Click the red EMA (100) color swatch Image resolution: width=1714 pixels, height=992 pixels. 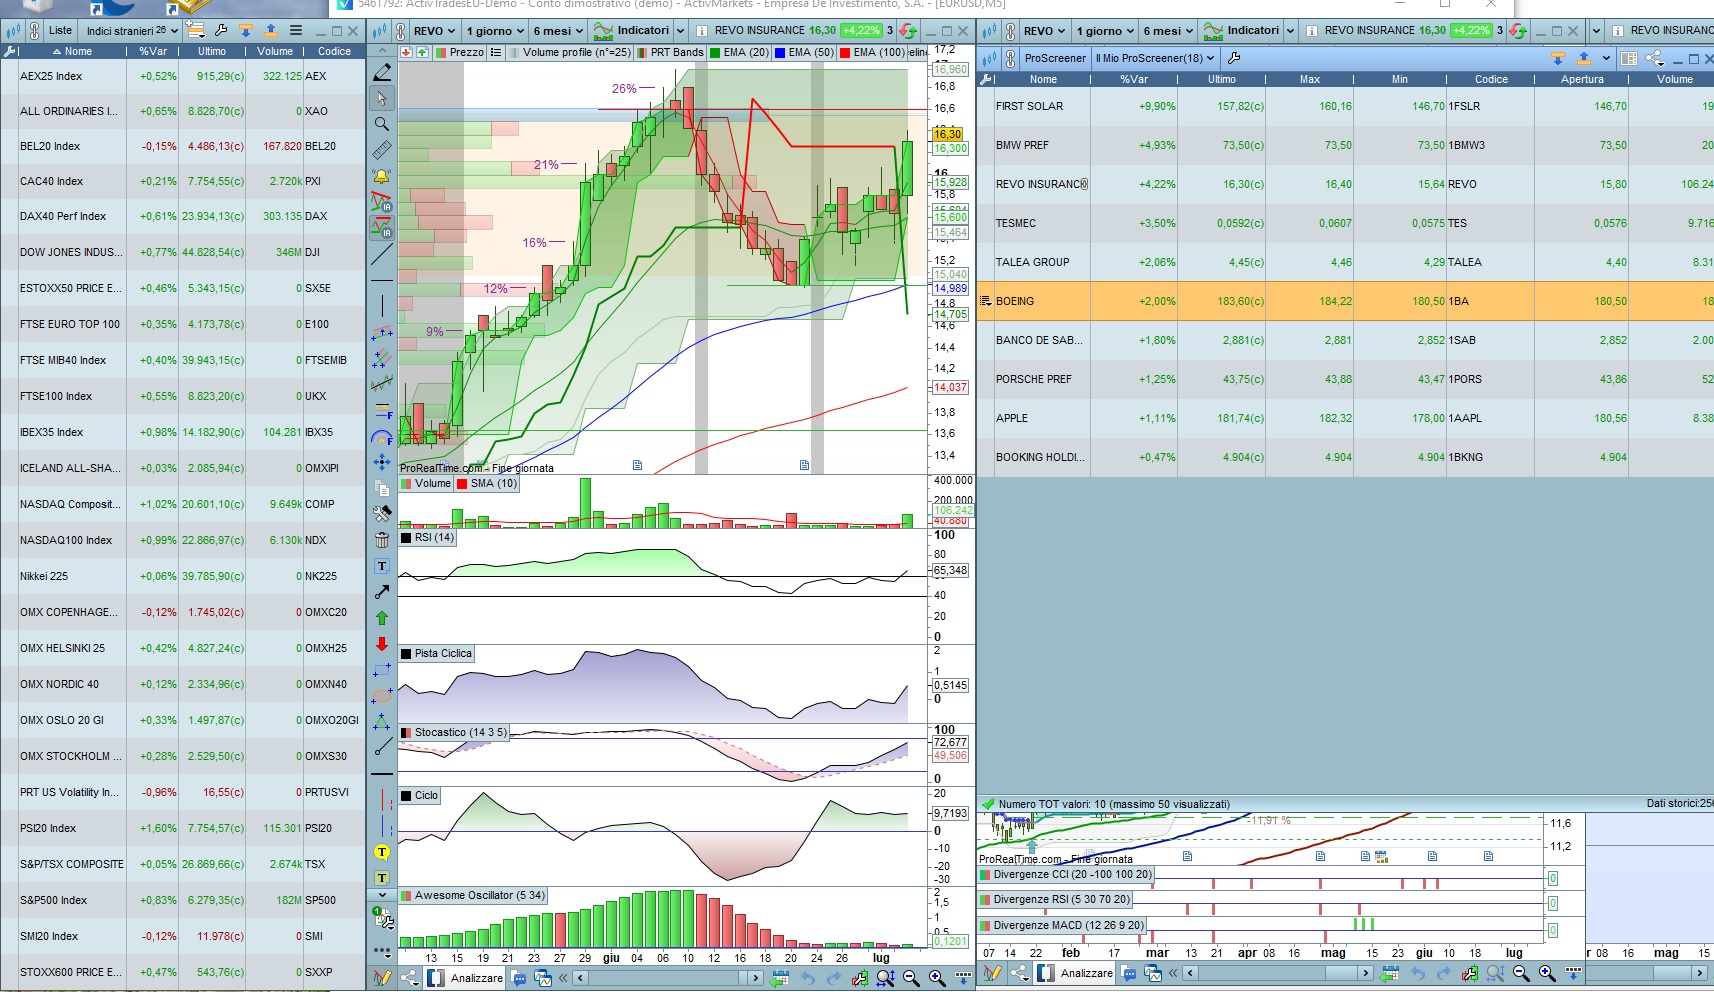(845, 52)
